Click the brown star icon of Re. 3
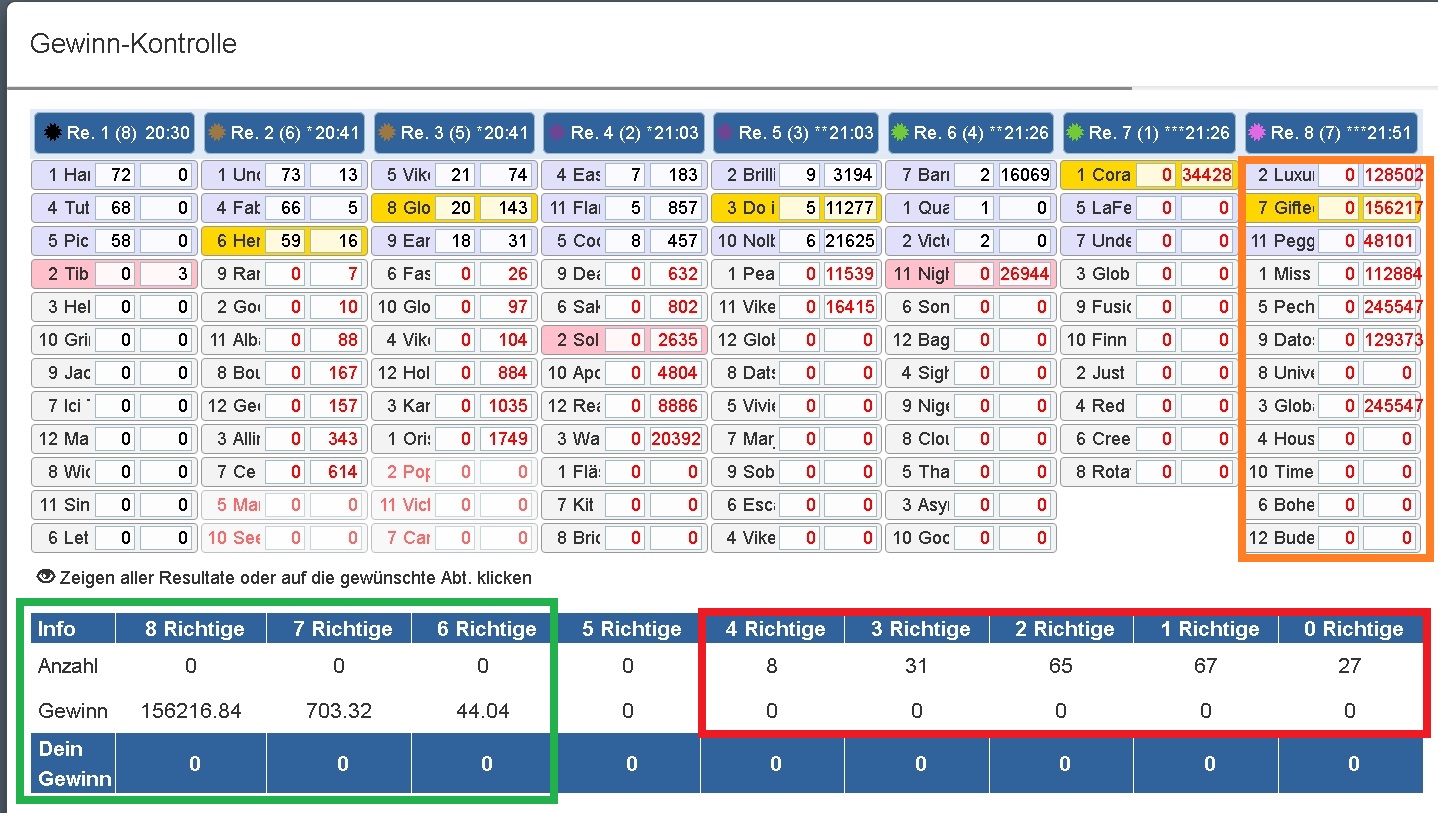 pos(388,133)
